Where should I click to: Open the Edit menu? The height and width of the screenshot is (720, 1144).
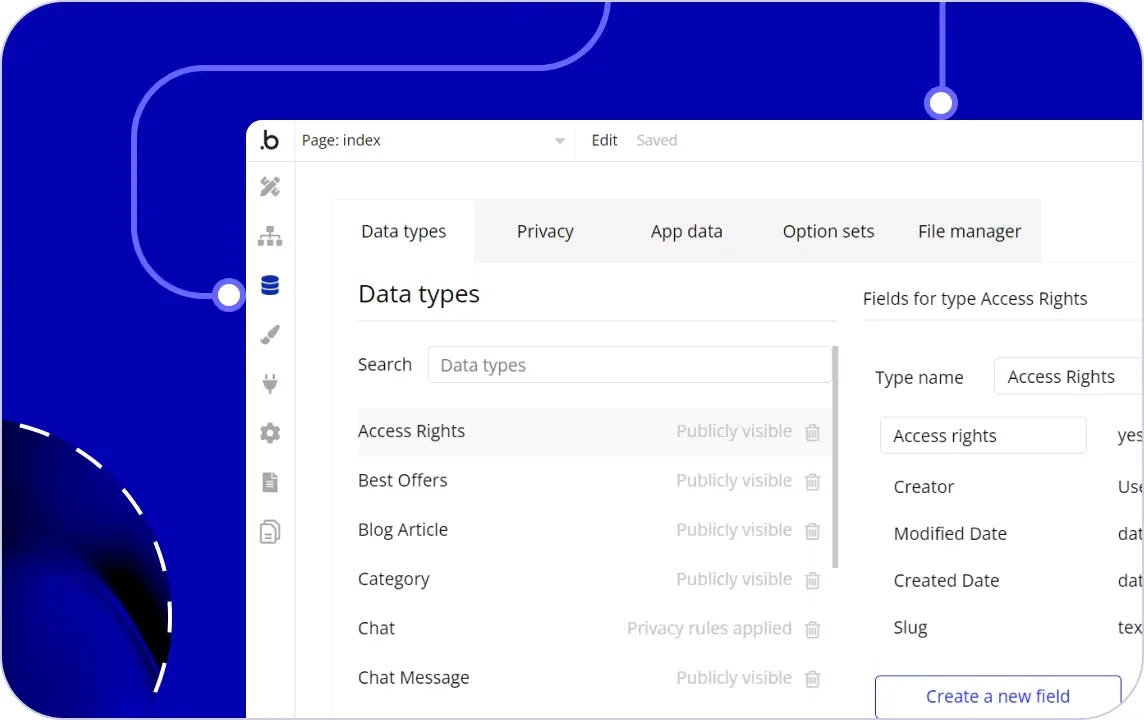point(604,140)
